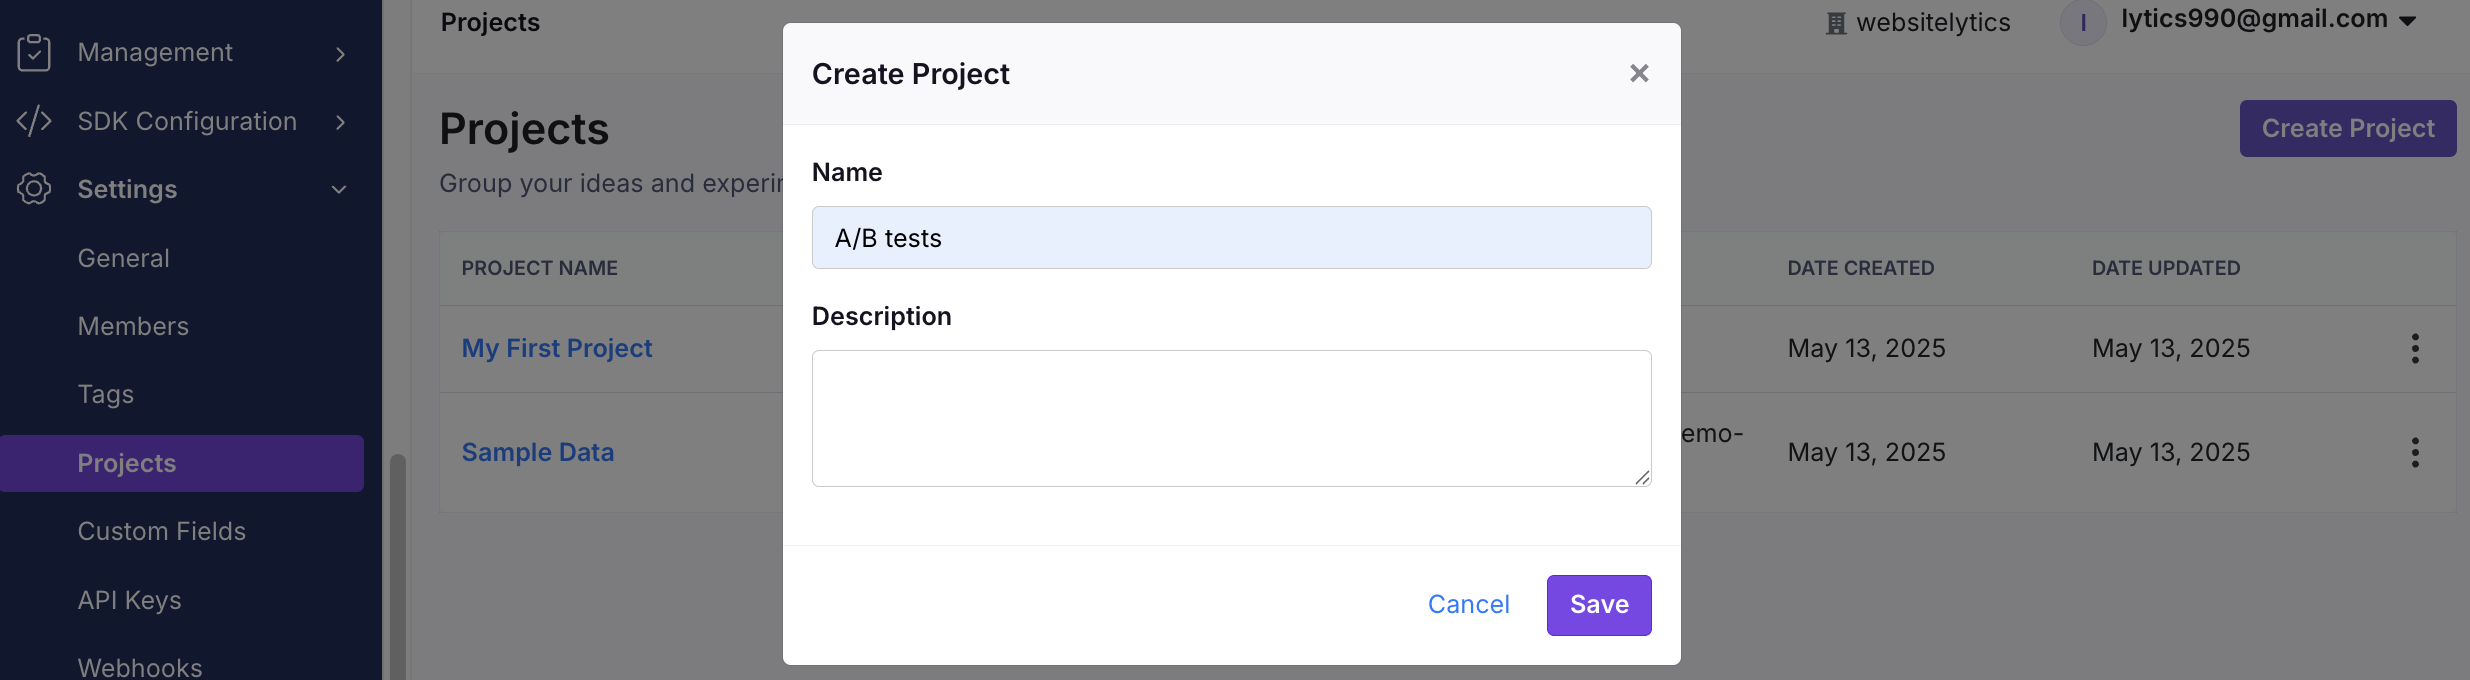Click the websitelytics organization building icon
The height and width of the screenshot is (680, 2470).
click(1836, 23)
